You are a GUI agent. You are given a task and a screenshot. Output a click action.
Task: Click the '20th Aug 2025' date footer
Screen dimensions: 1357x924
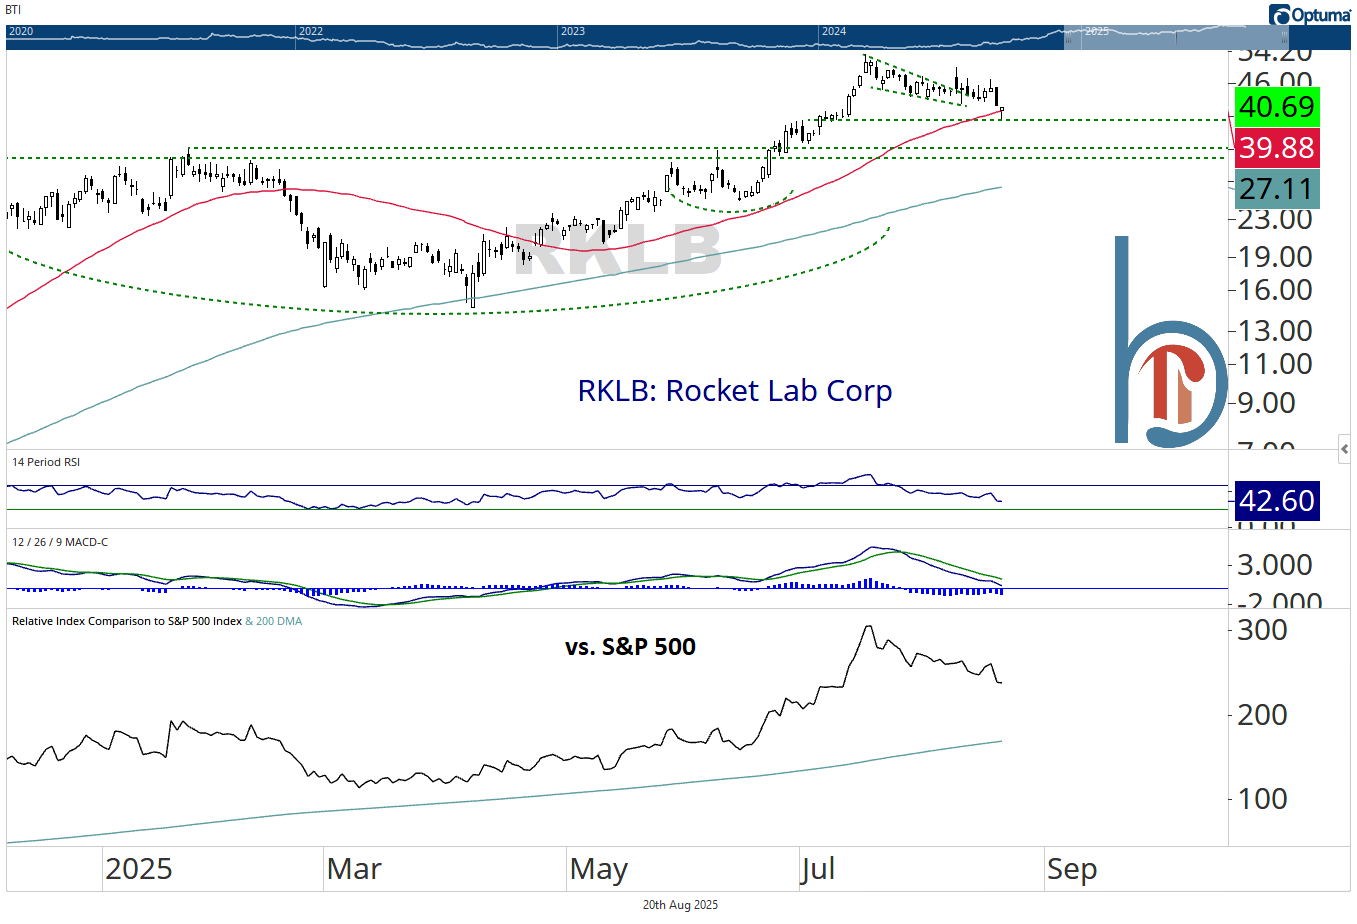click(x=680, y=905)
